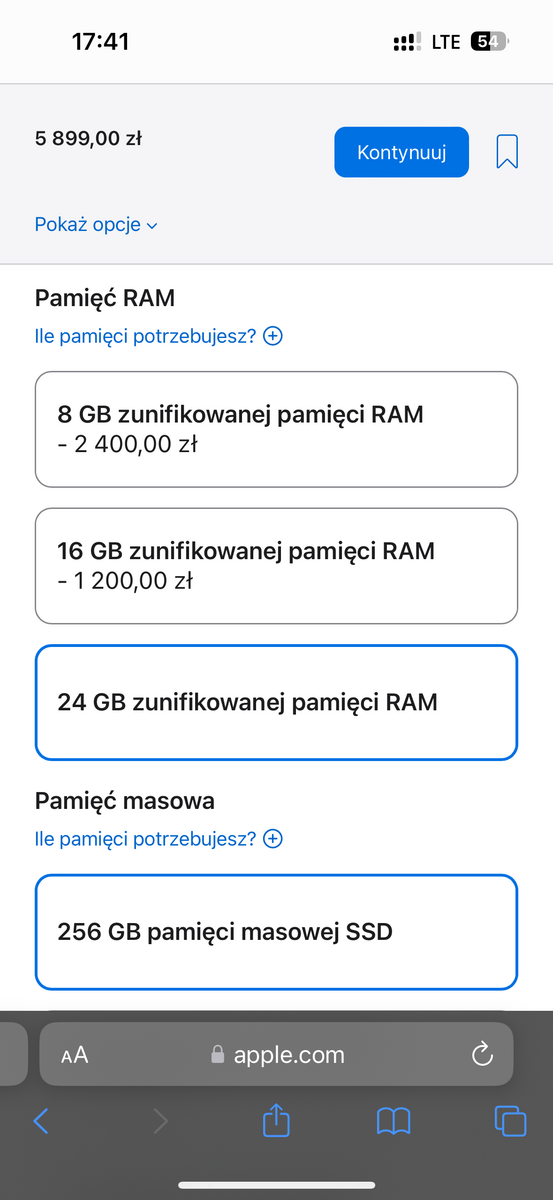Select 16 GB zunifikowanej pamięci RAM option
Image resolution: width=553 pixels, height=1200 pixels.
tap(276, 566)
